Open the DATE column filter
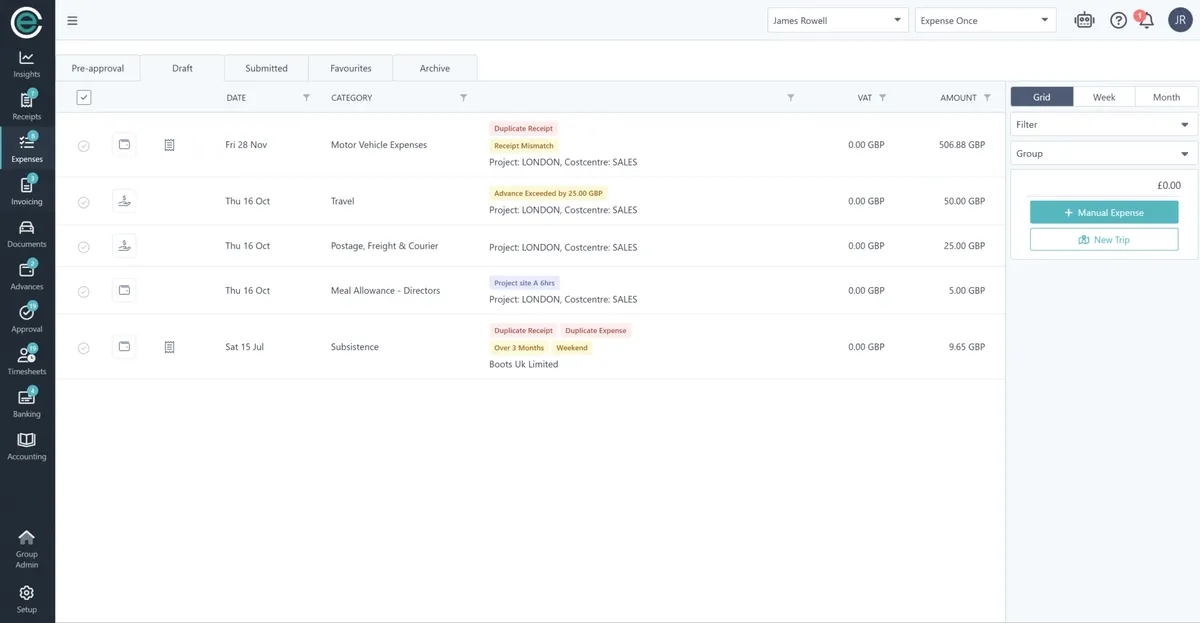Screen dimensions: 1200x623 (x=306, y=98)
